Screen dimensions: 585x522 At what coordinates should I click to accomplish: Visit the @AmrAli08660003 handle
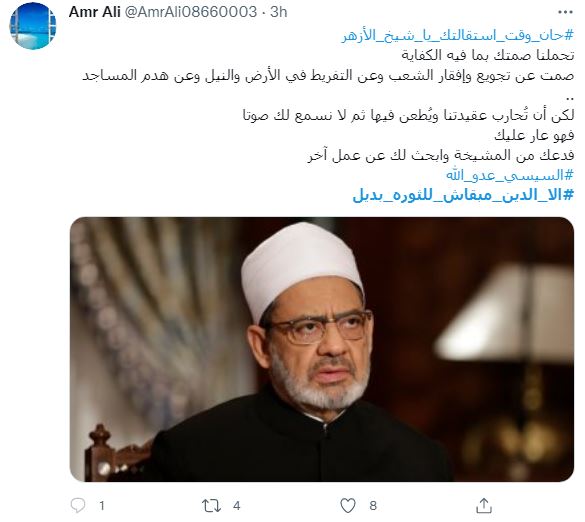pyautogui.click(x=190, y=12)
